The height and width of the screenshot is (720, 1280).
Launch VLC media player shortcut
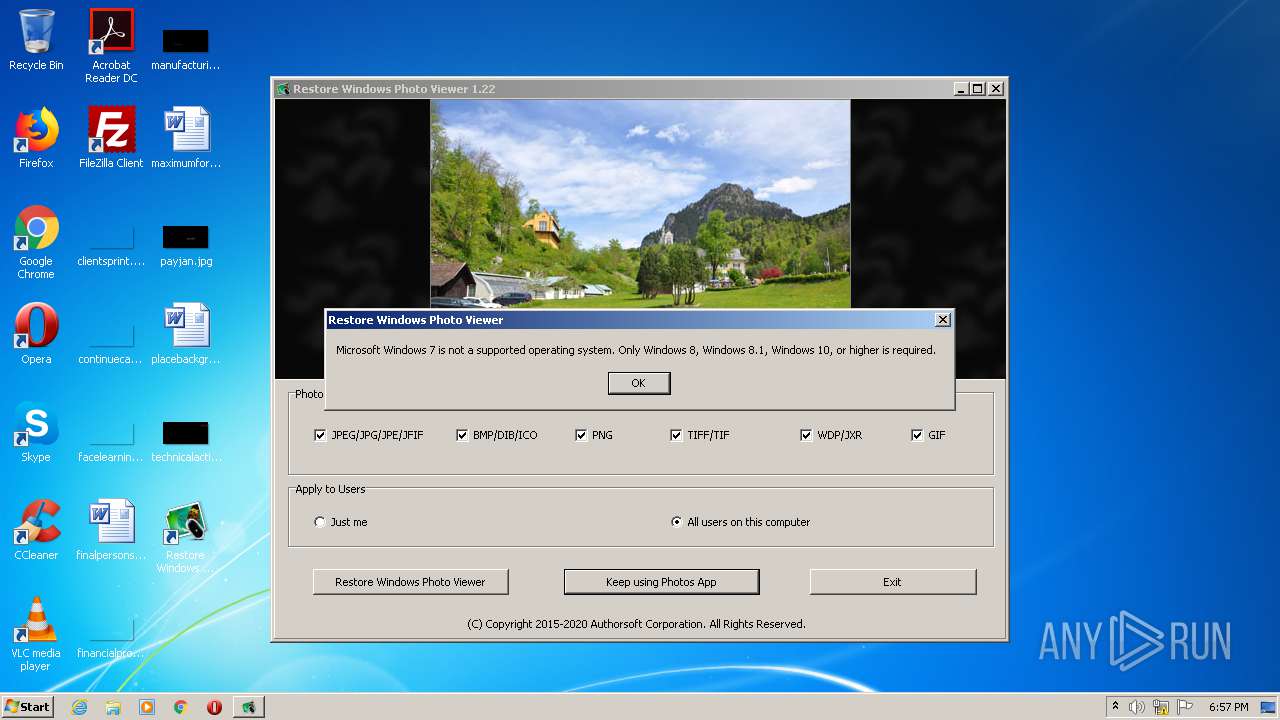[x=36, y=634]
